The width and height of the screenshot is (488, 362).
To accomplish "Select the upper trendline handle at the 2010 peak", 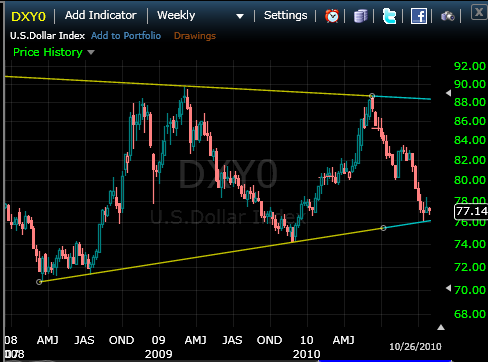I will point(372,96).
